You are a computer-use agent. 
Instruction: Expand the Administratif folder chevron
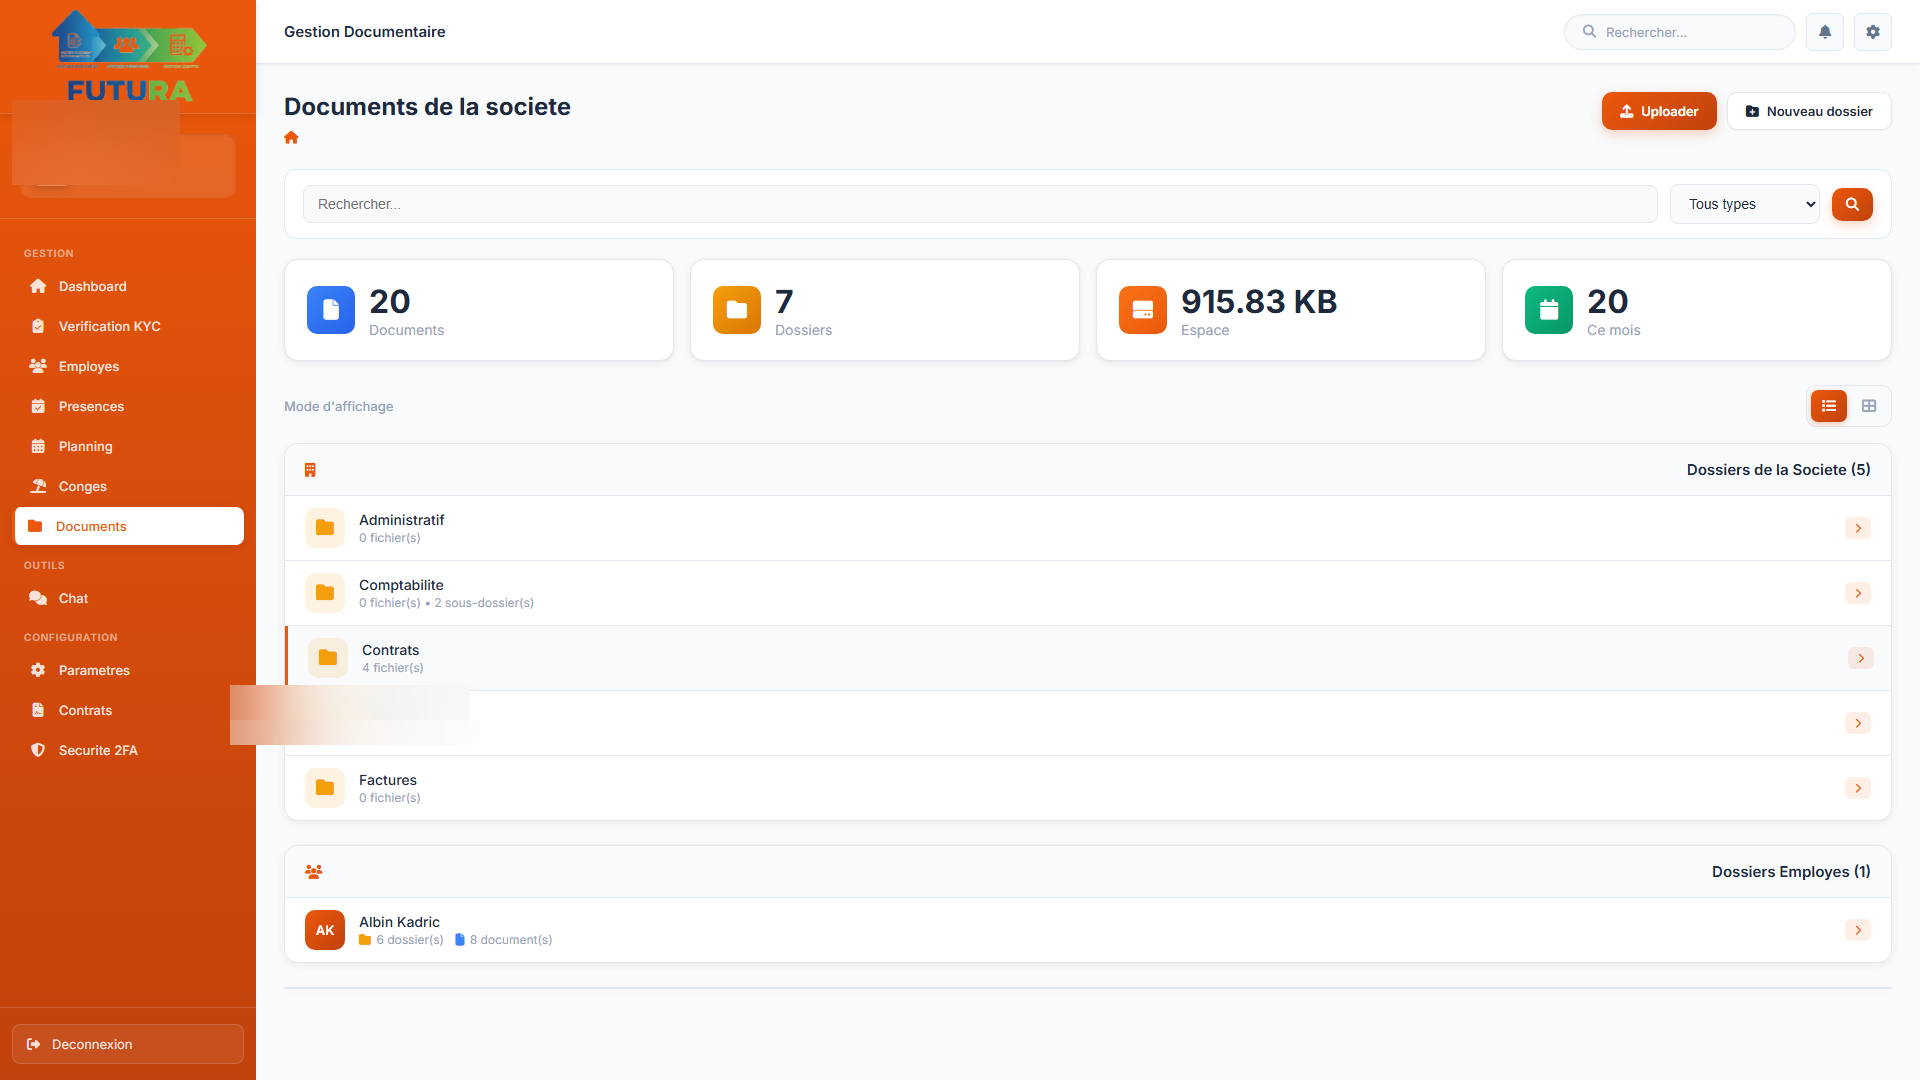click(x=1857, y=528)
